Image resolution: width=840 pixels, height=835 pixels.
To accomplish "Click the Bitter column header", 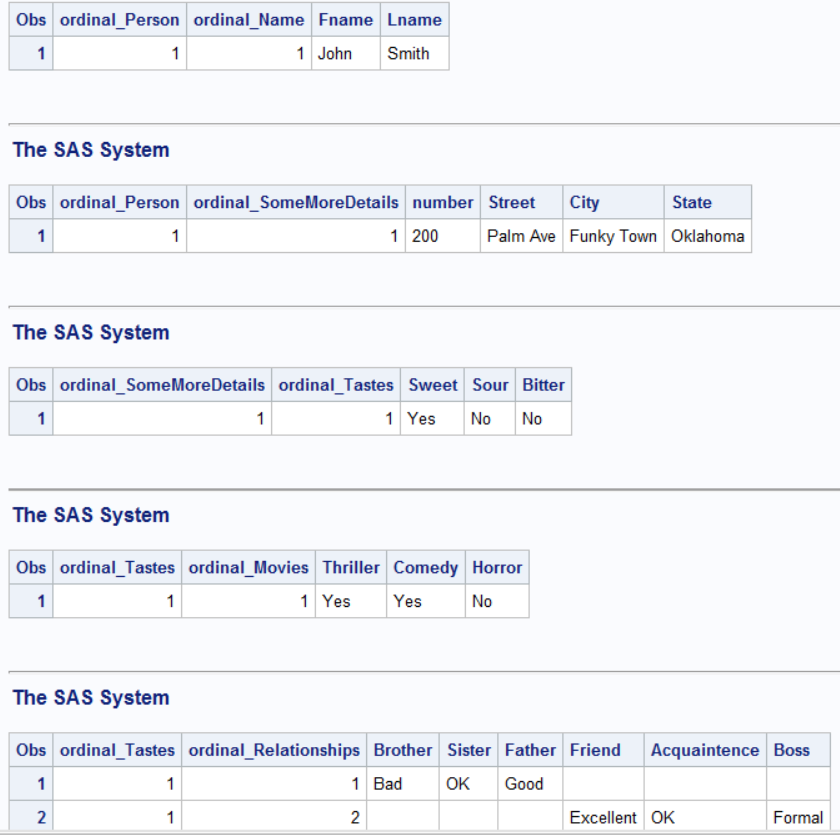I will (543, 385).
